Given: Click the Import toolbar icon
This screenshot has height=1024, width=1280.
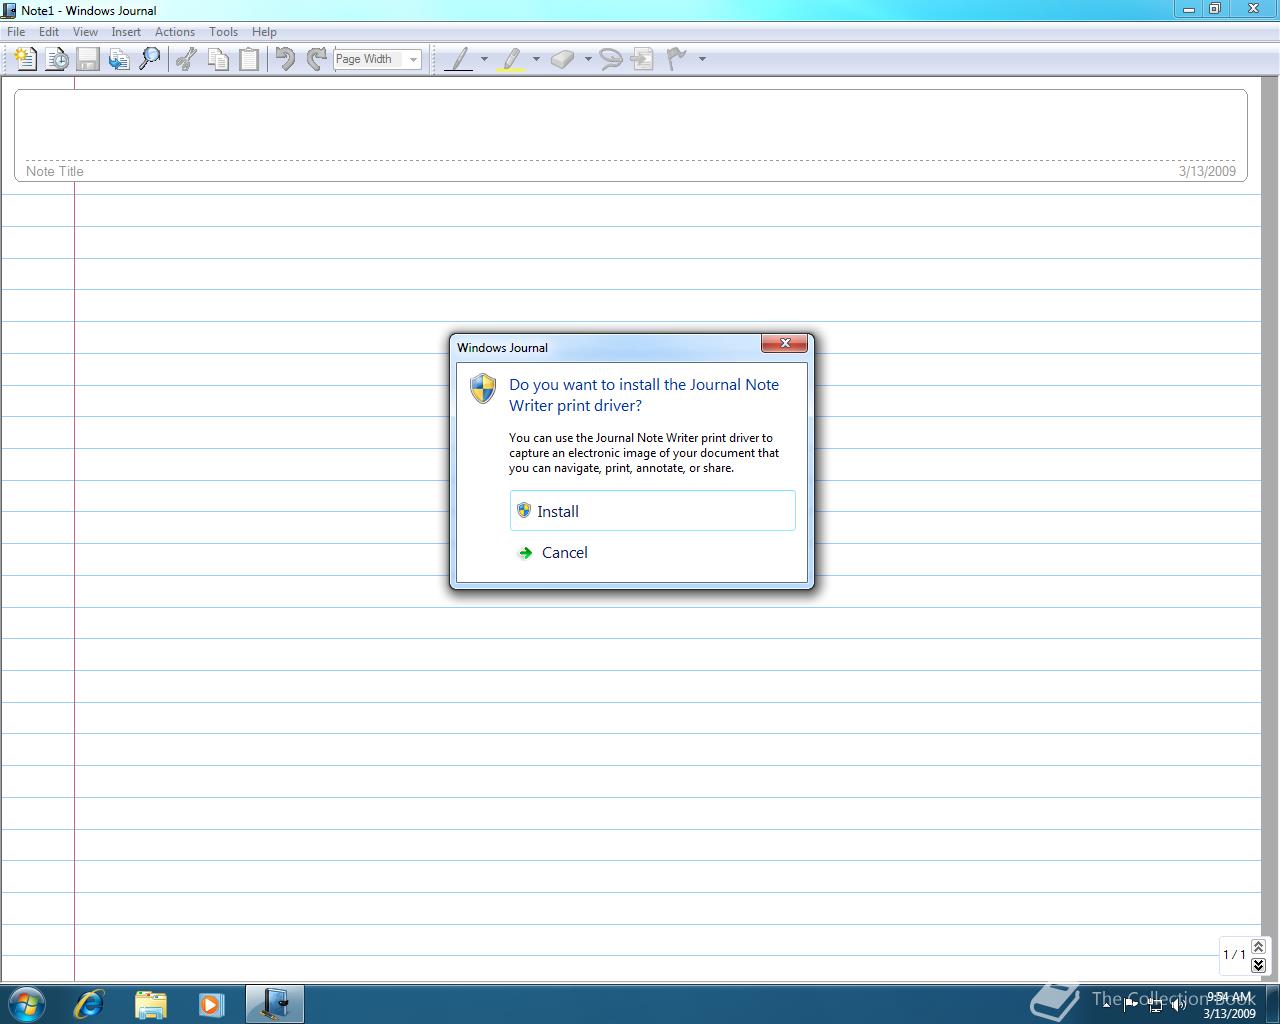Looking at the screenshot, I should 119,59.
